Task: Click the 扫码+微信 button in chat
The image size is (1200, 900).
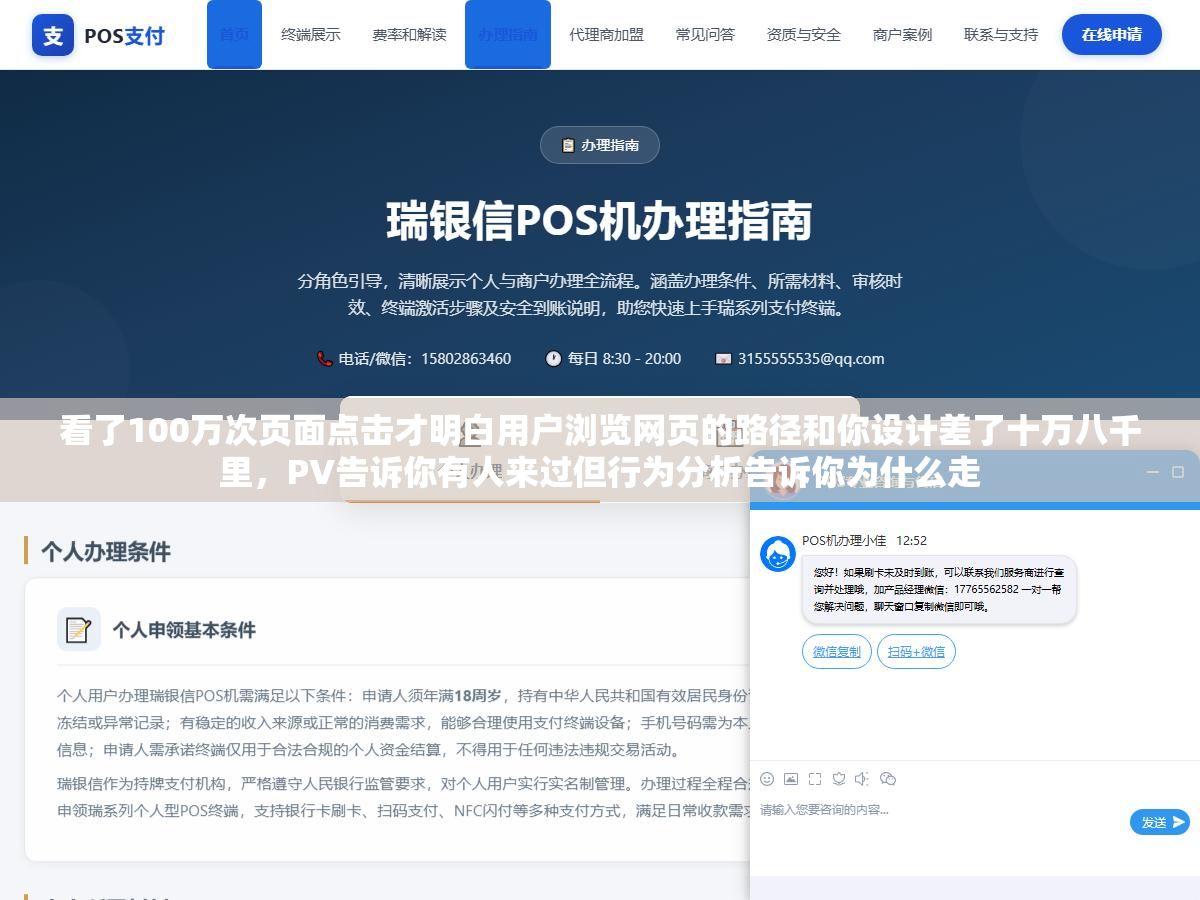Action: 916,651
